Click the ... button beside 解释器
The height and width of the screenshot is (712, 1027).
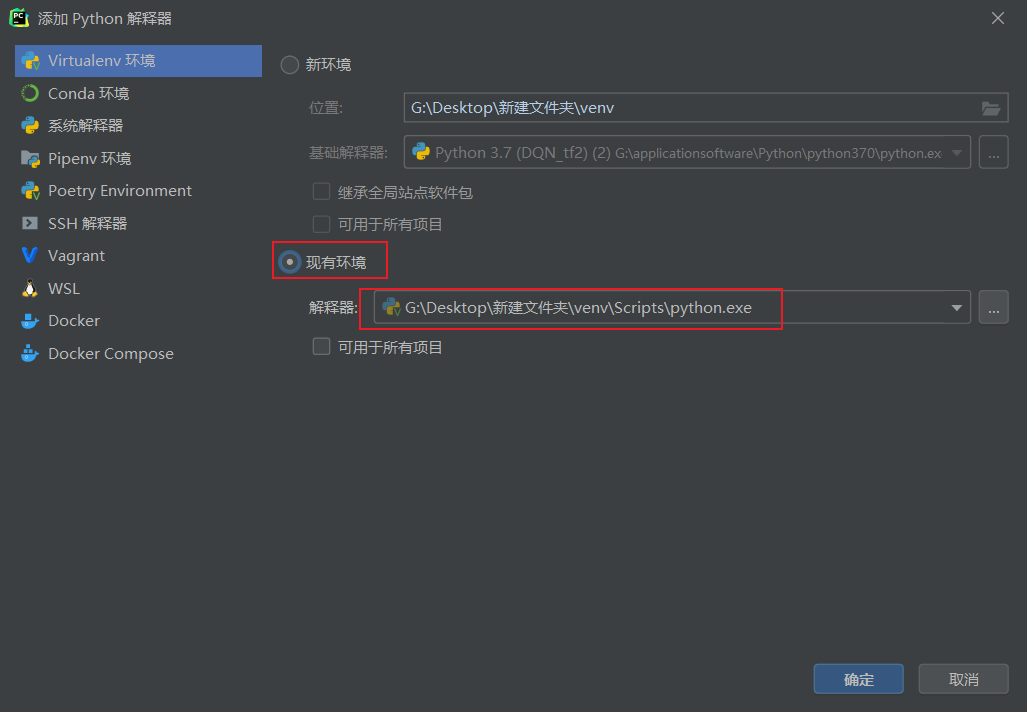[993, 307]
